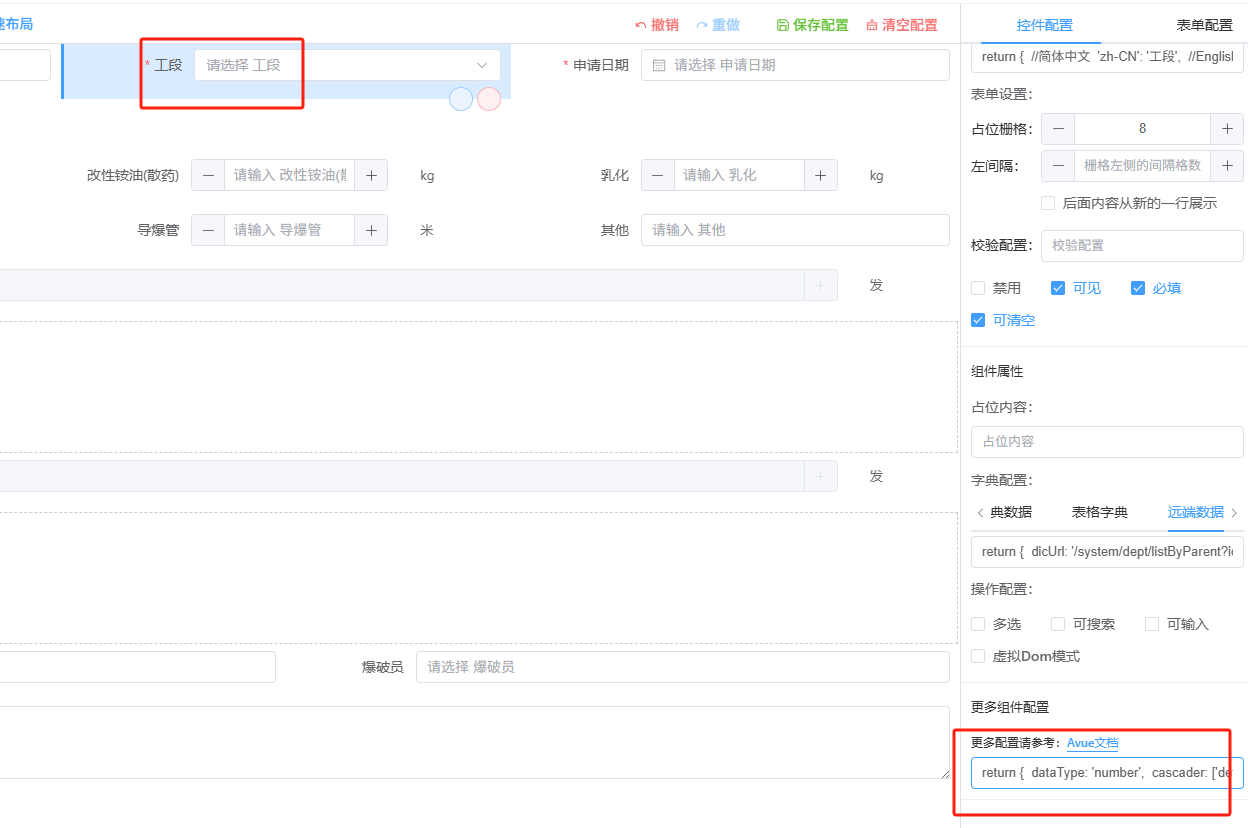The height and width of the screenshot is (828, 1248).
Task: Click the 占位内容 input field
Action: click(1107, 441)
